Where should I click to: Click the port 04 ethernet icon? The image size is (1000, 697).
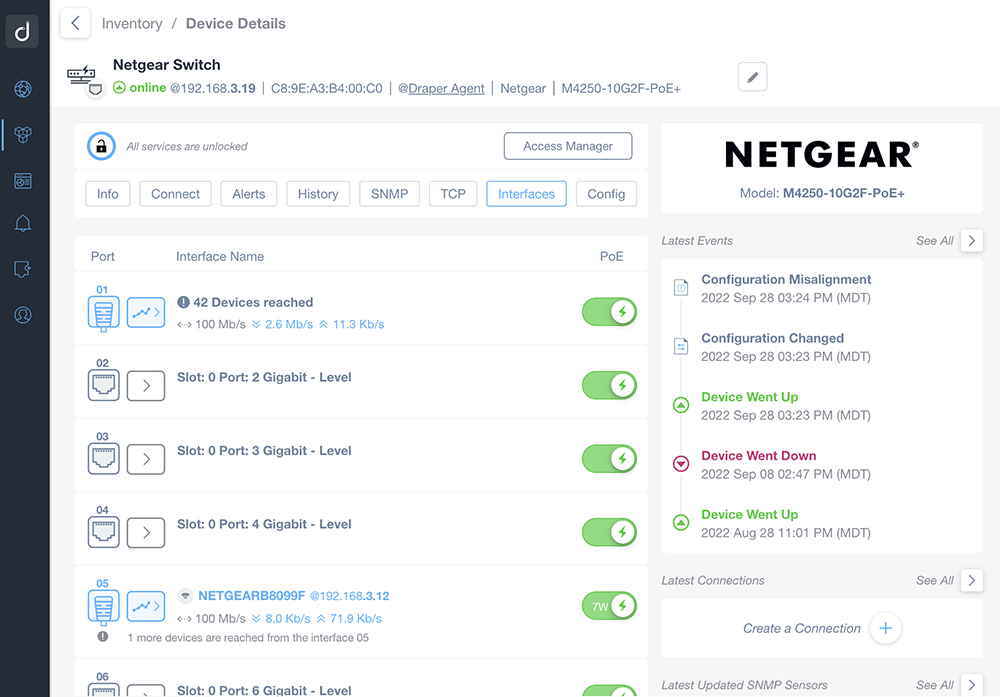103,532
